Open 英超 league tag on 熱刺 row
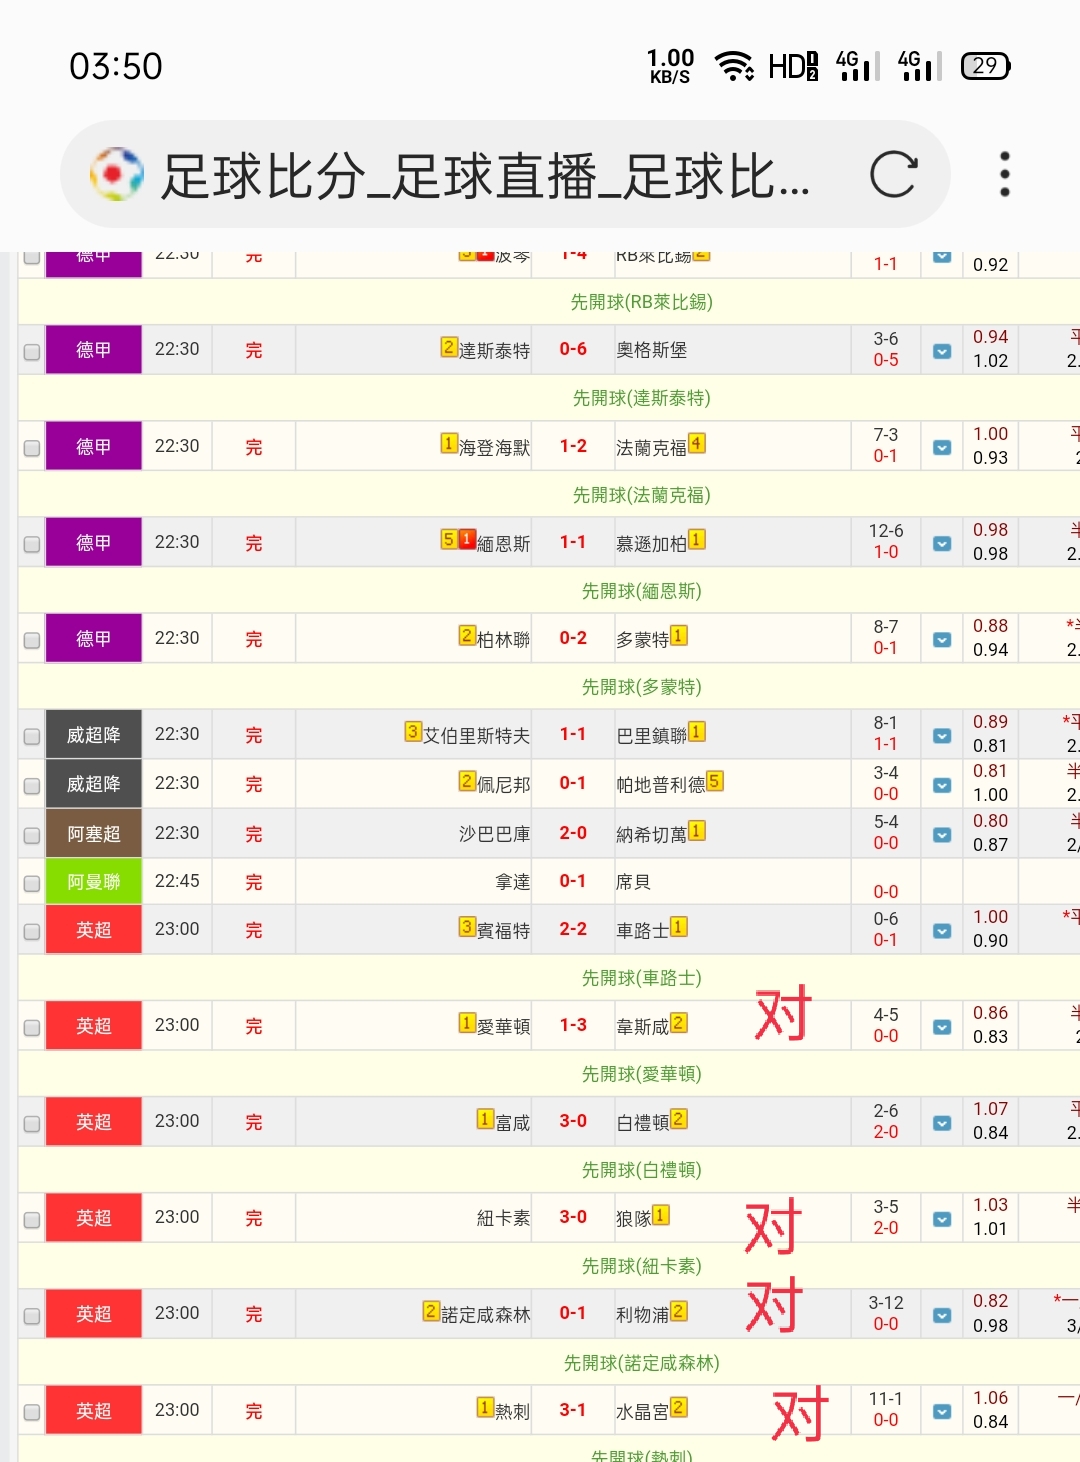The image size is (1080, 1462). [94, 1410]
